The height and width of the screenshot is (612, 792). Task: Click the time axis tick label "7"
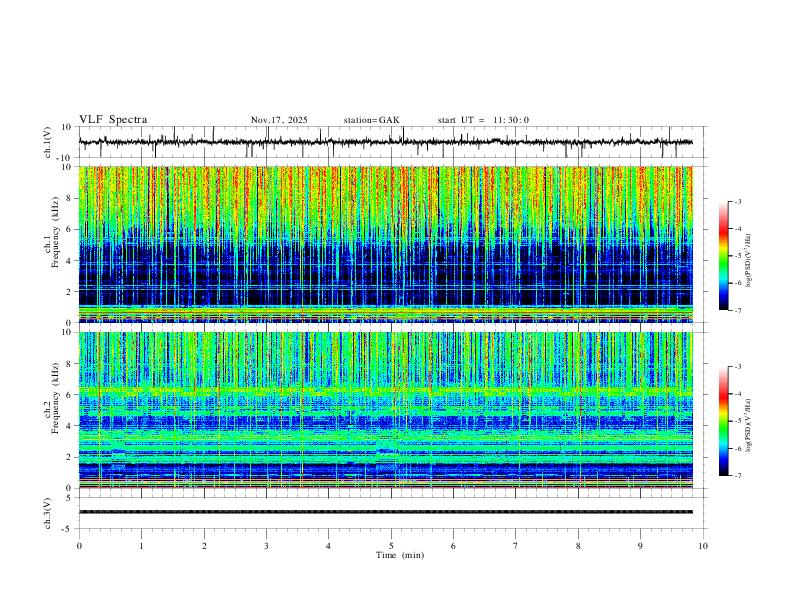pyautogui.click(x=516, y=546)
